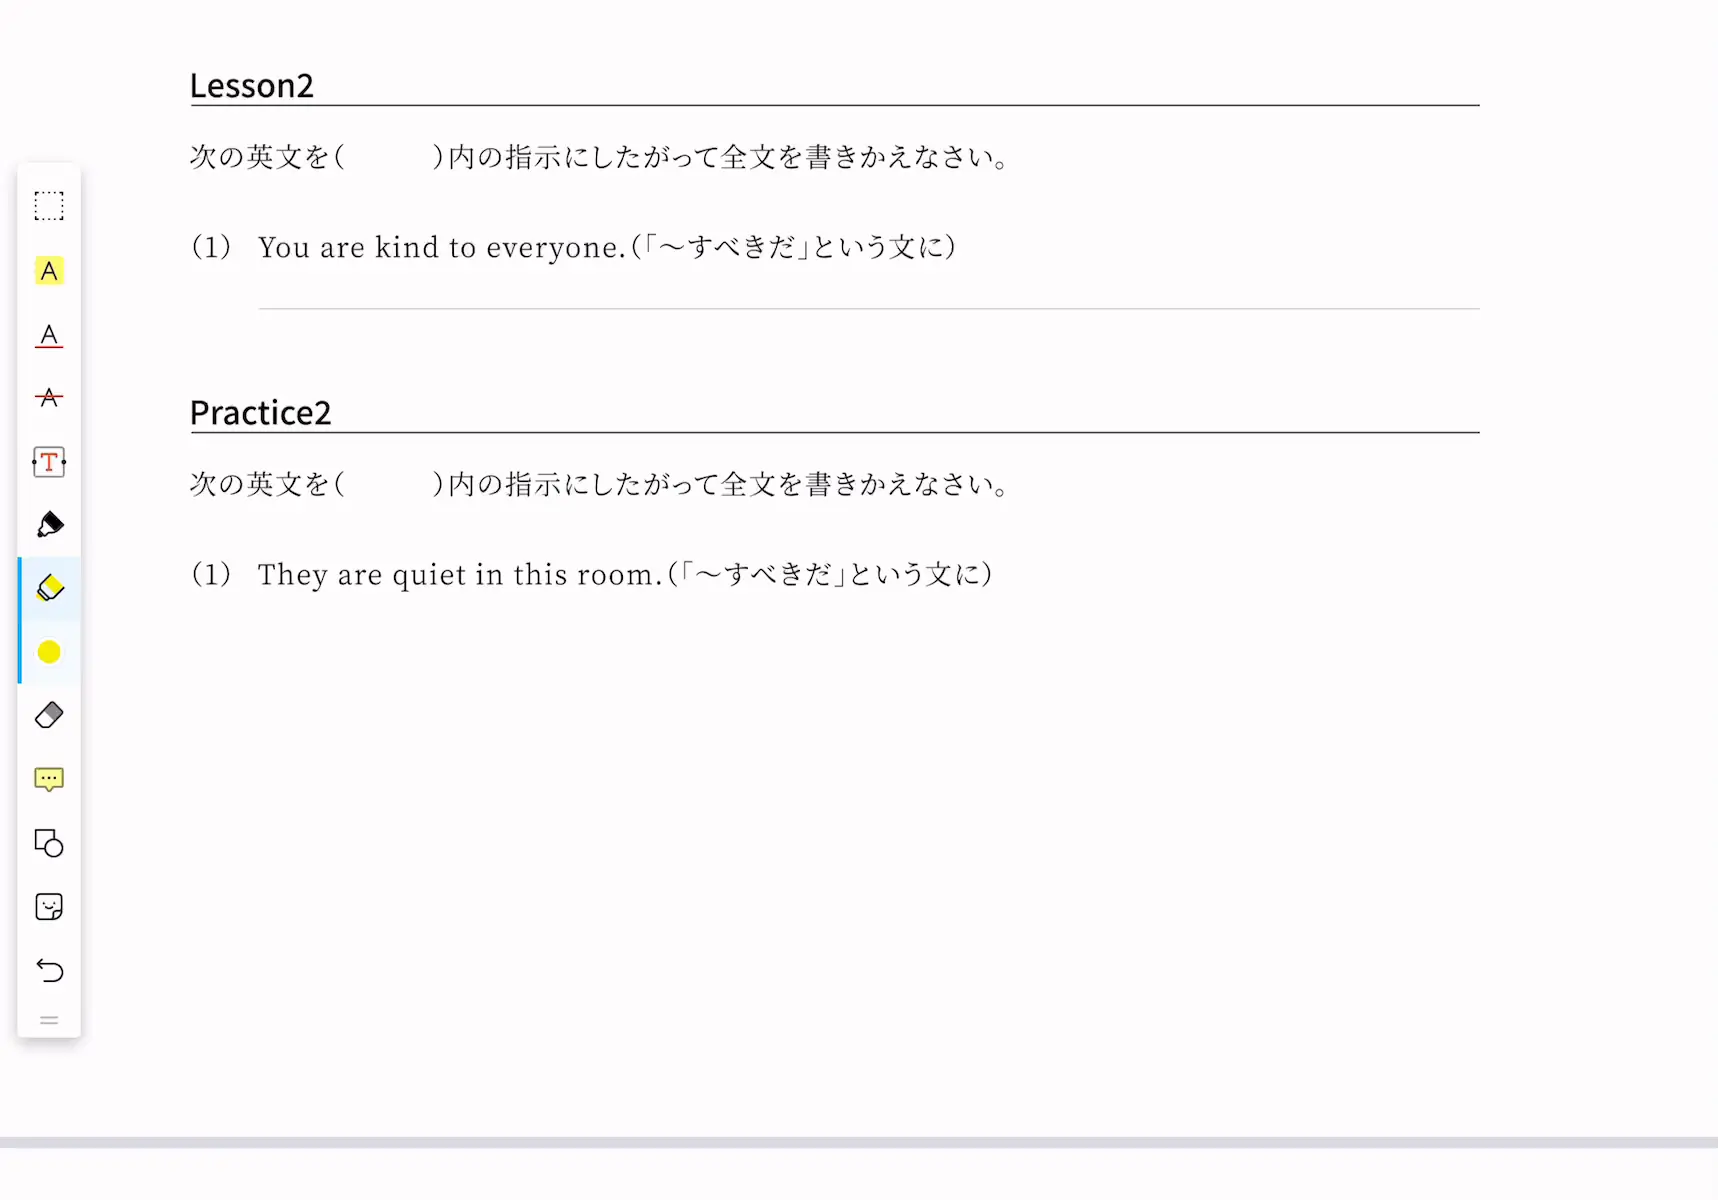Click the toolbar drag handle at bottom

point(49,1020)
